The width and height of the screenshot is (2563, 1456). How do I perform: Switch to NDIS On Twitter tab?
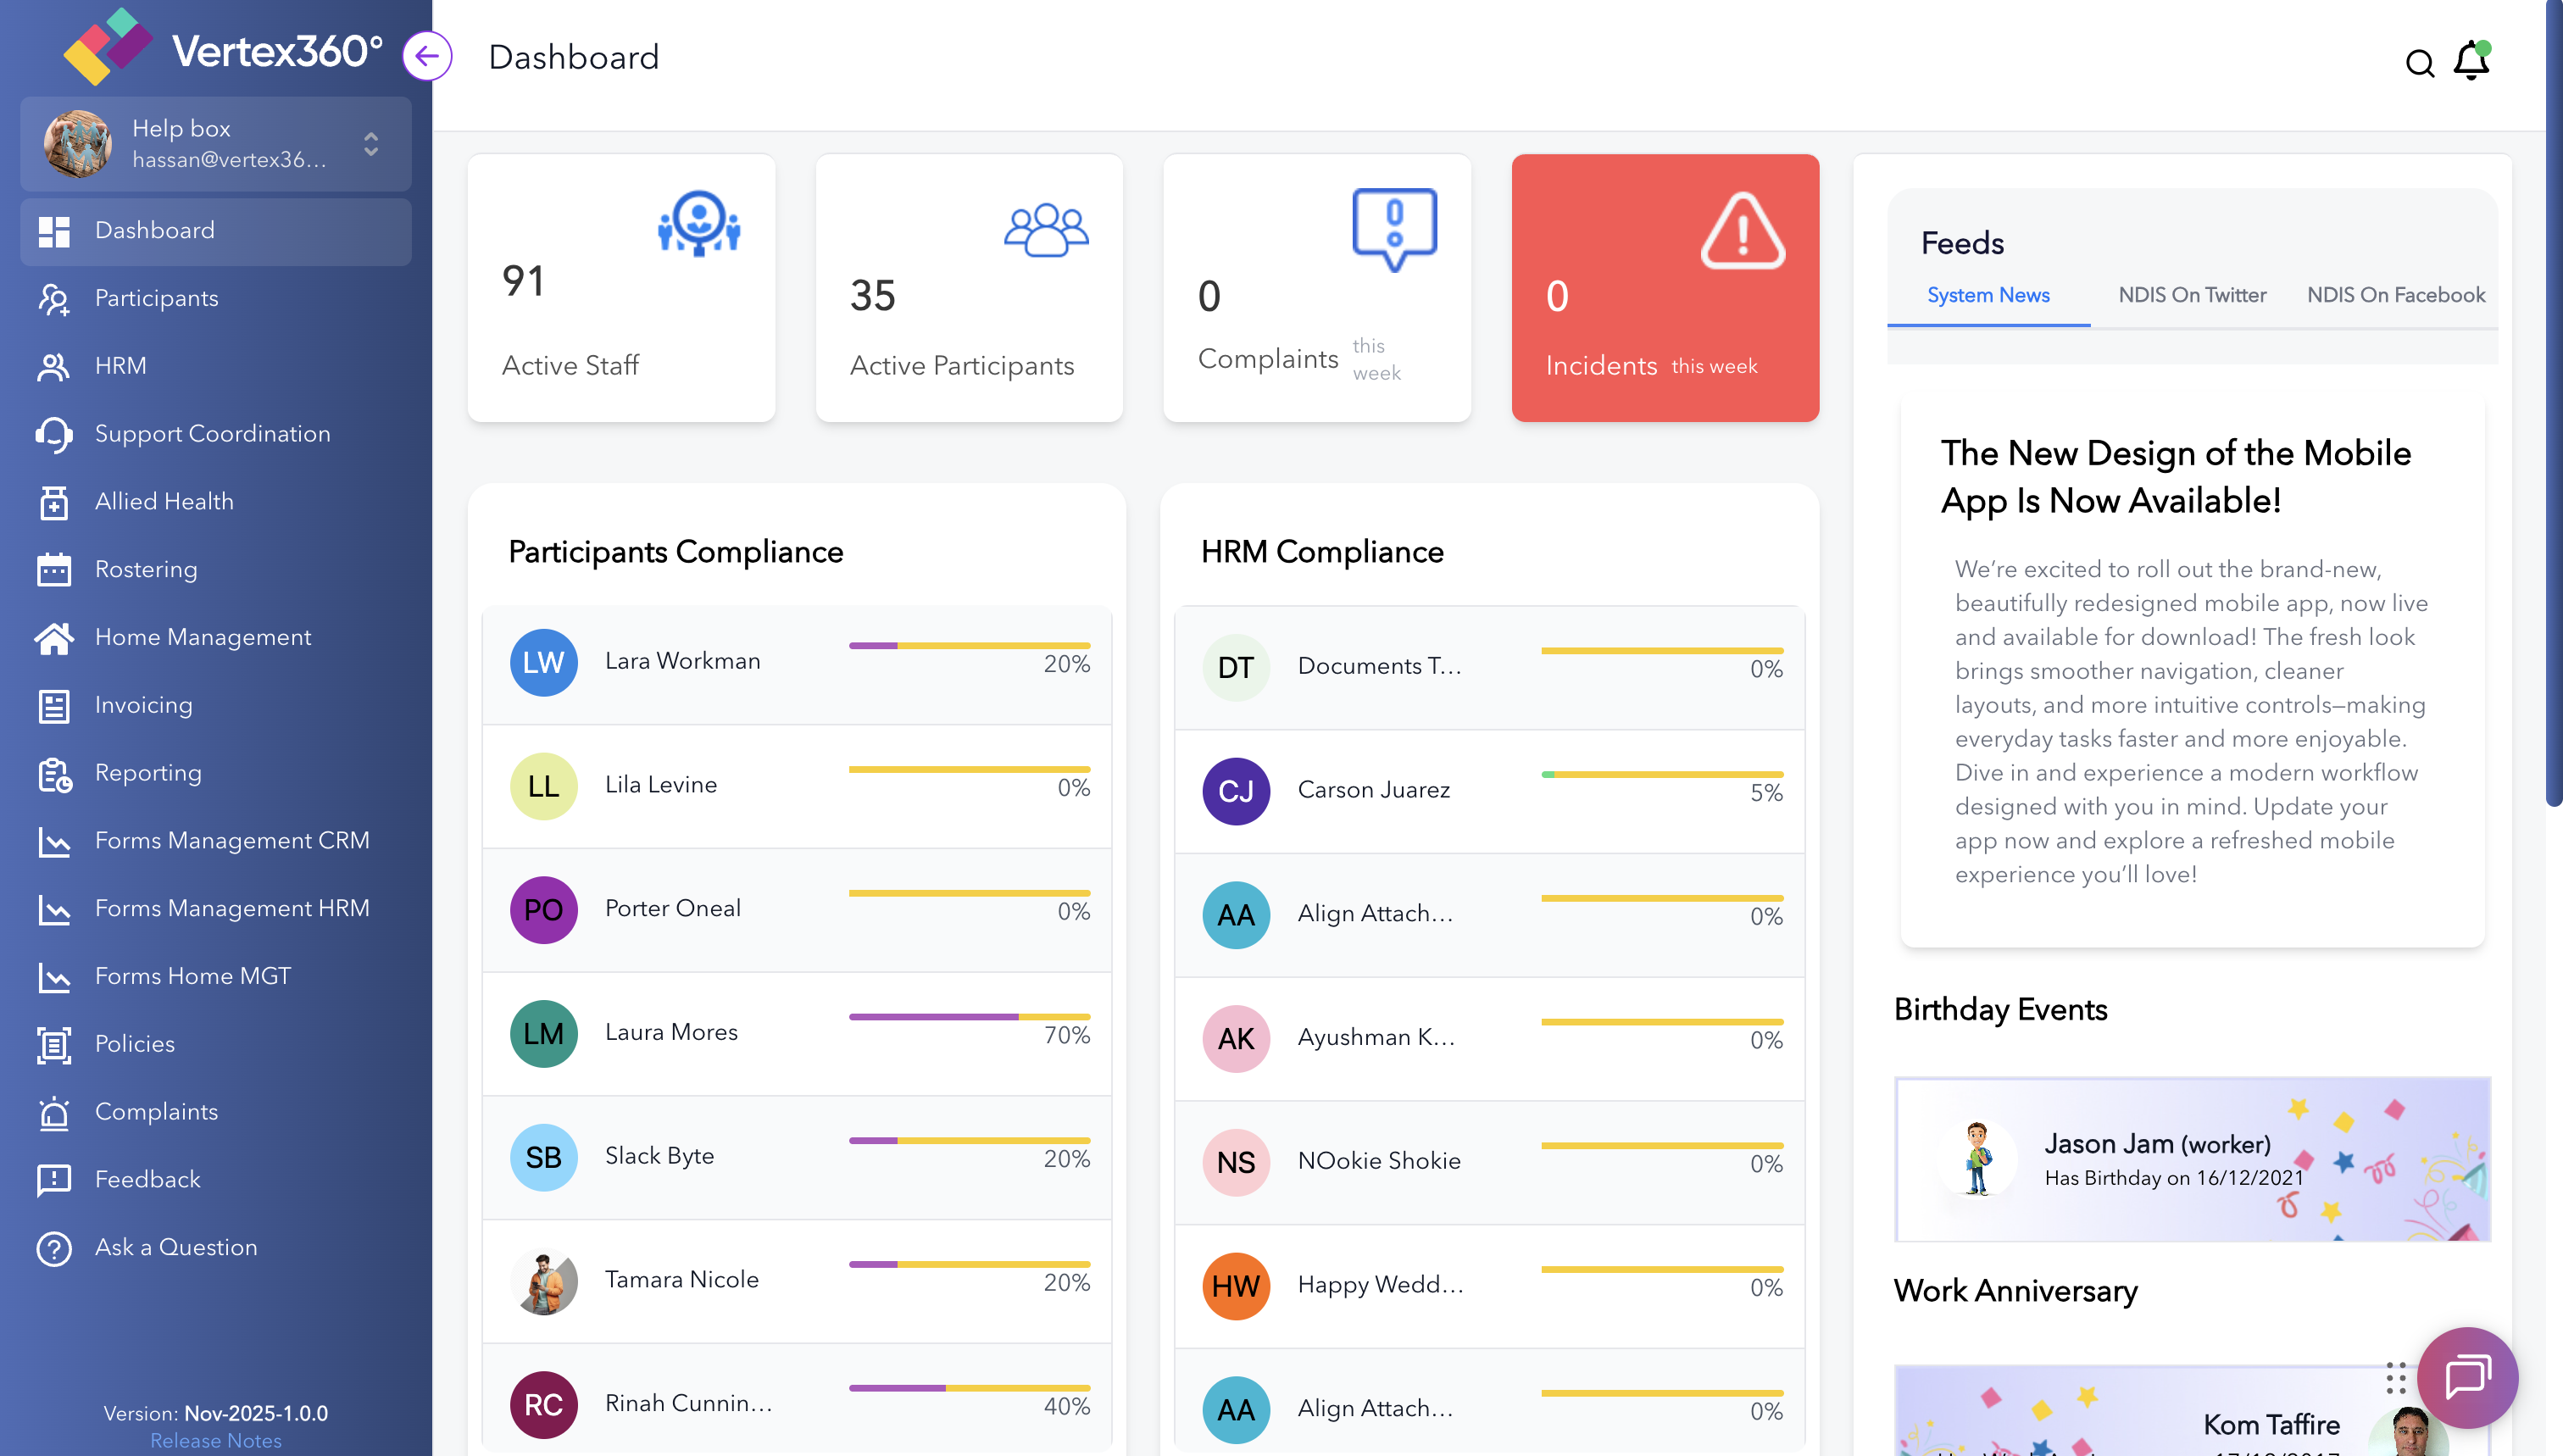click(2191, 295)
